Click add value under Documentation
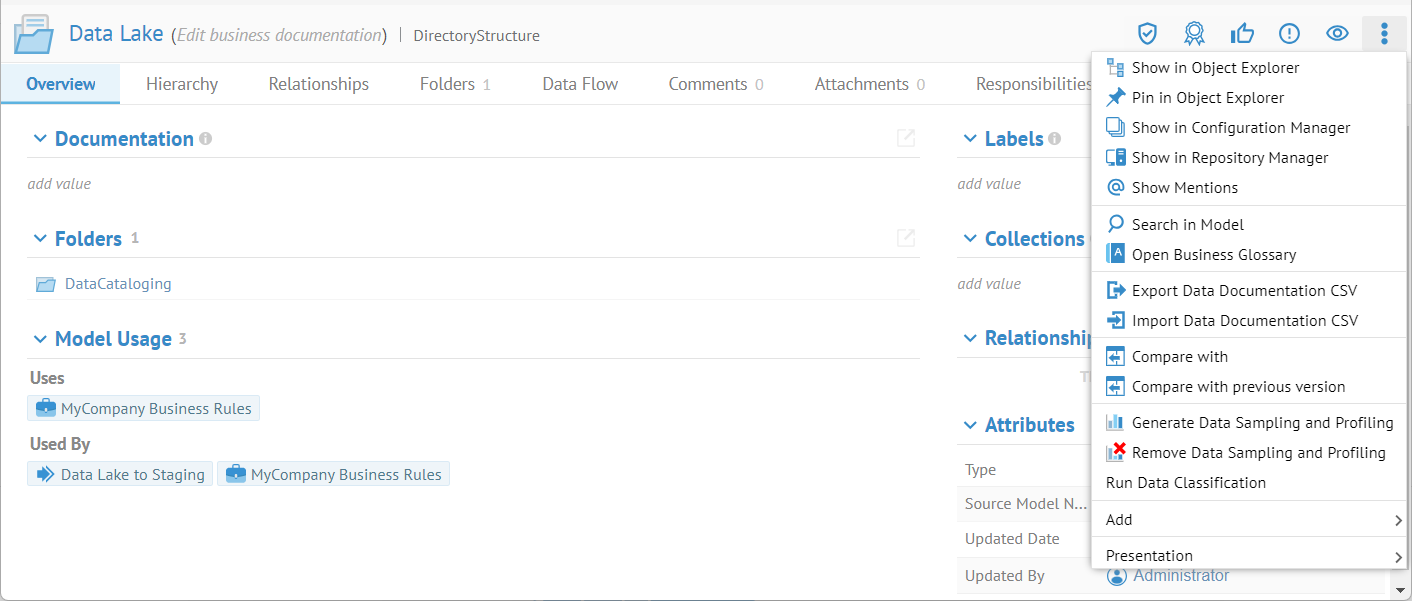 pos(59,184)
